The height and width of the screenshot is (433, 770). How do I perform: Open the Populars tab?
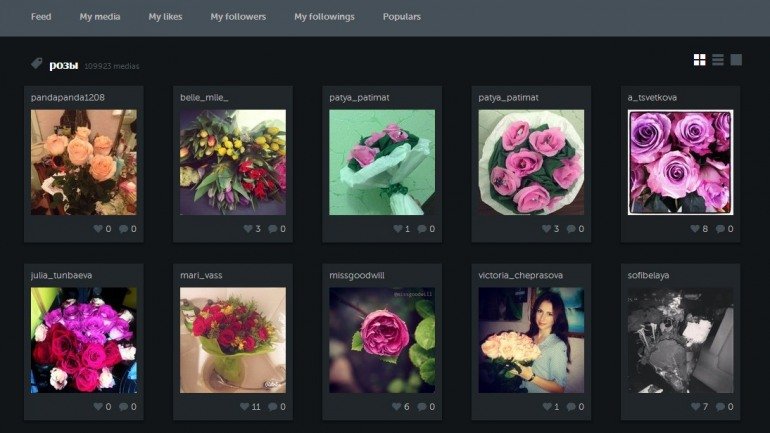[x=402, y=17]
